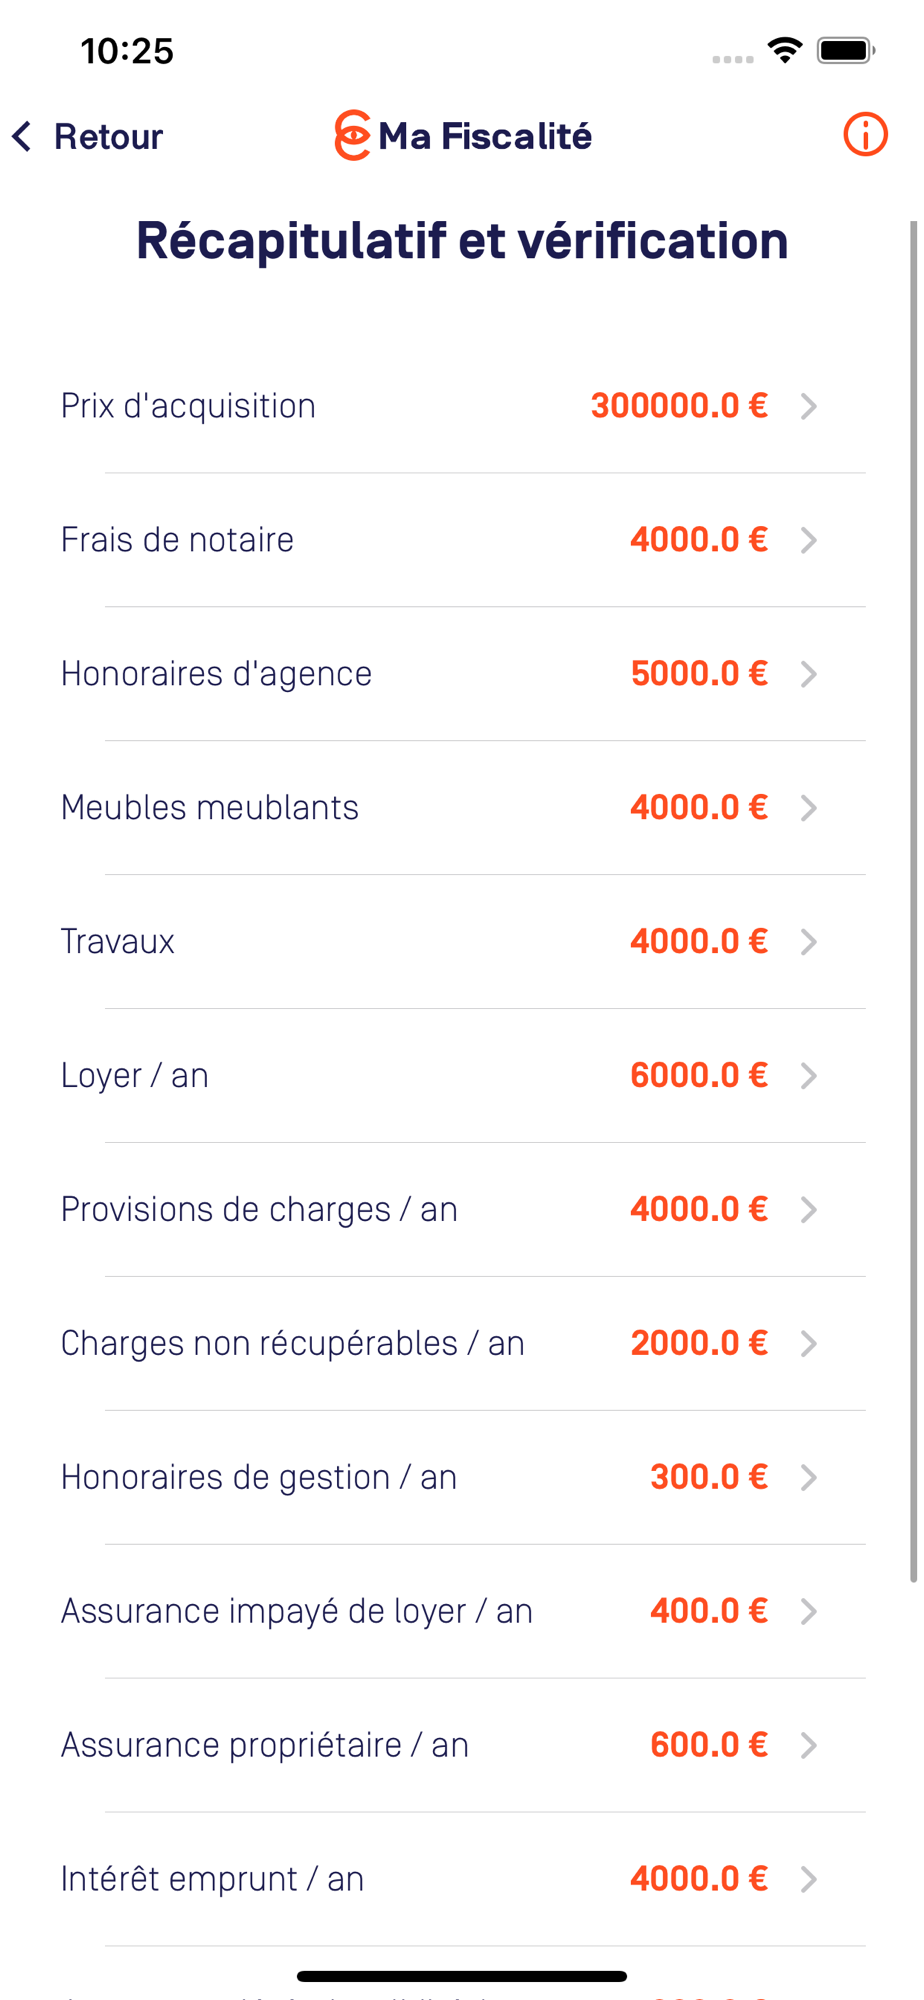This screenshot has width=924, height=2000.
Task: Tap the orange info icon
Action: point(865,135)
